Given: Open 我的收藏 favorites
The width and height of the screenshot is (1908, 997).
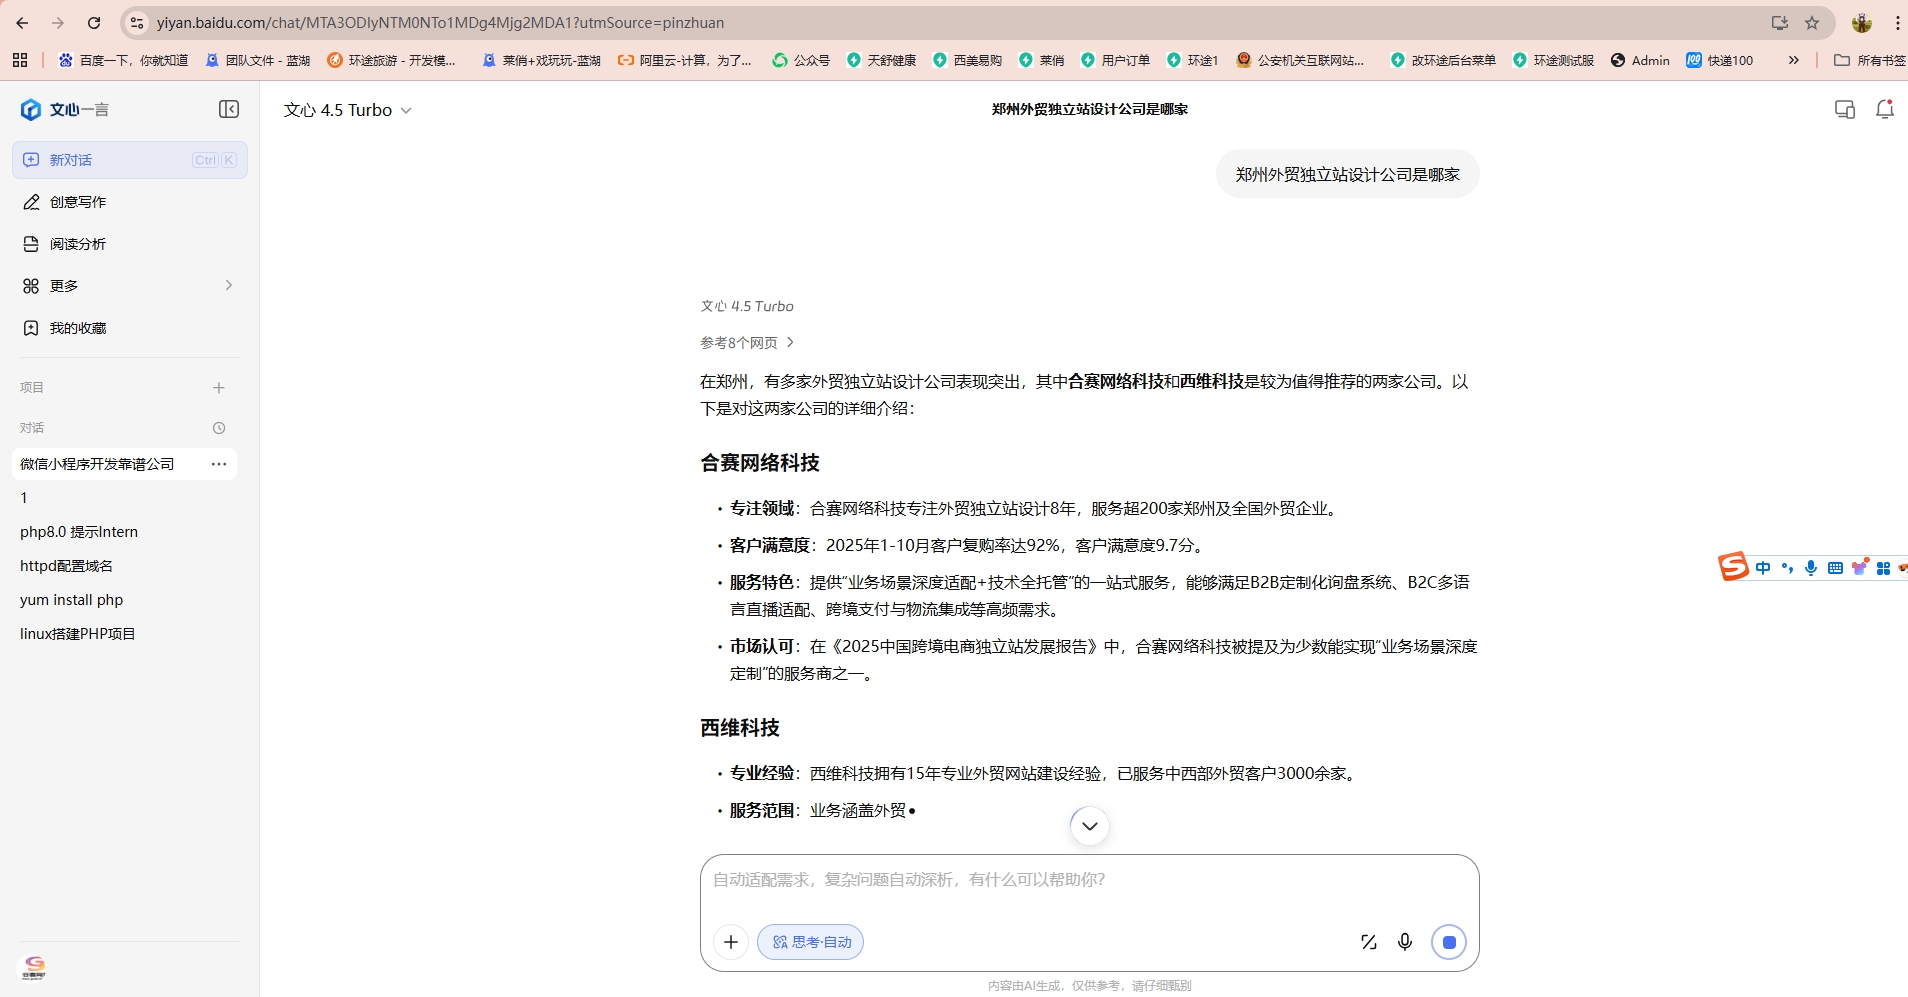Looking at the screenshot, I should [76, 327].
